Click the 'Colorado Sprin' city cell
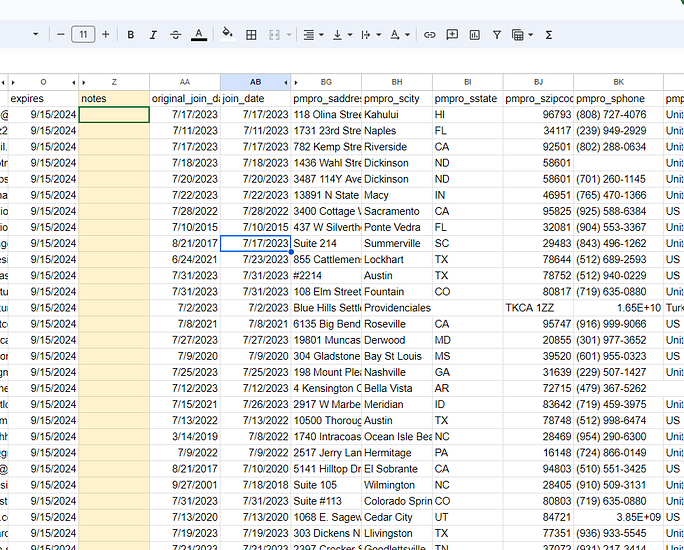 point(397,501)
